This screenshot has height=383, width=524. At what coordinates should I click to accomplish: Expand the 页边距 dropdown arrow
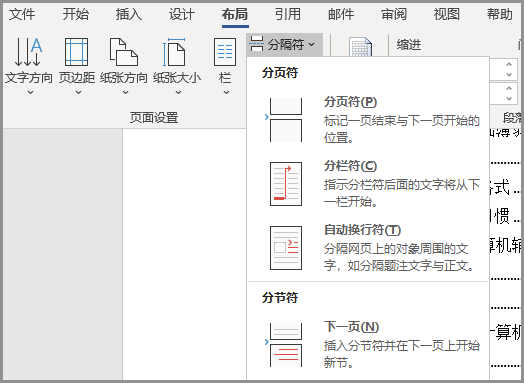tap(78, 93)
